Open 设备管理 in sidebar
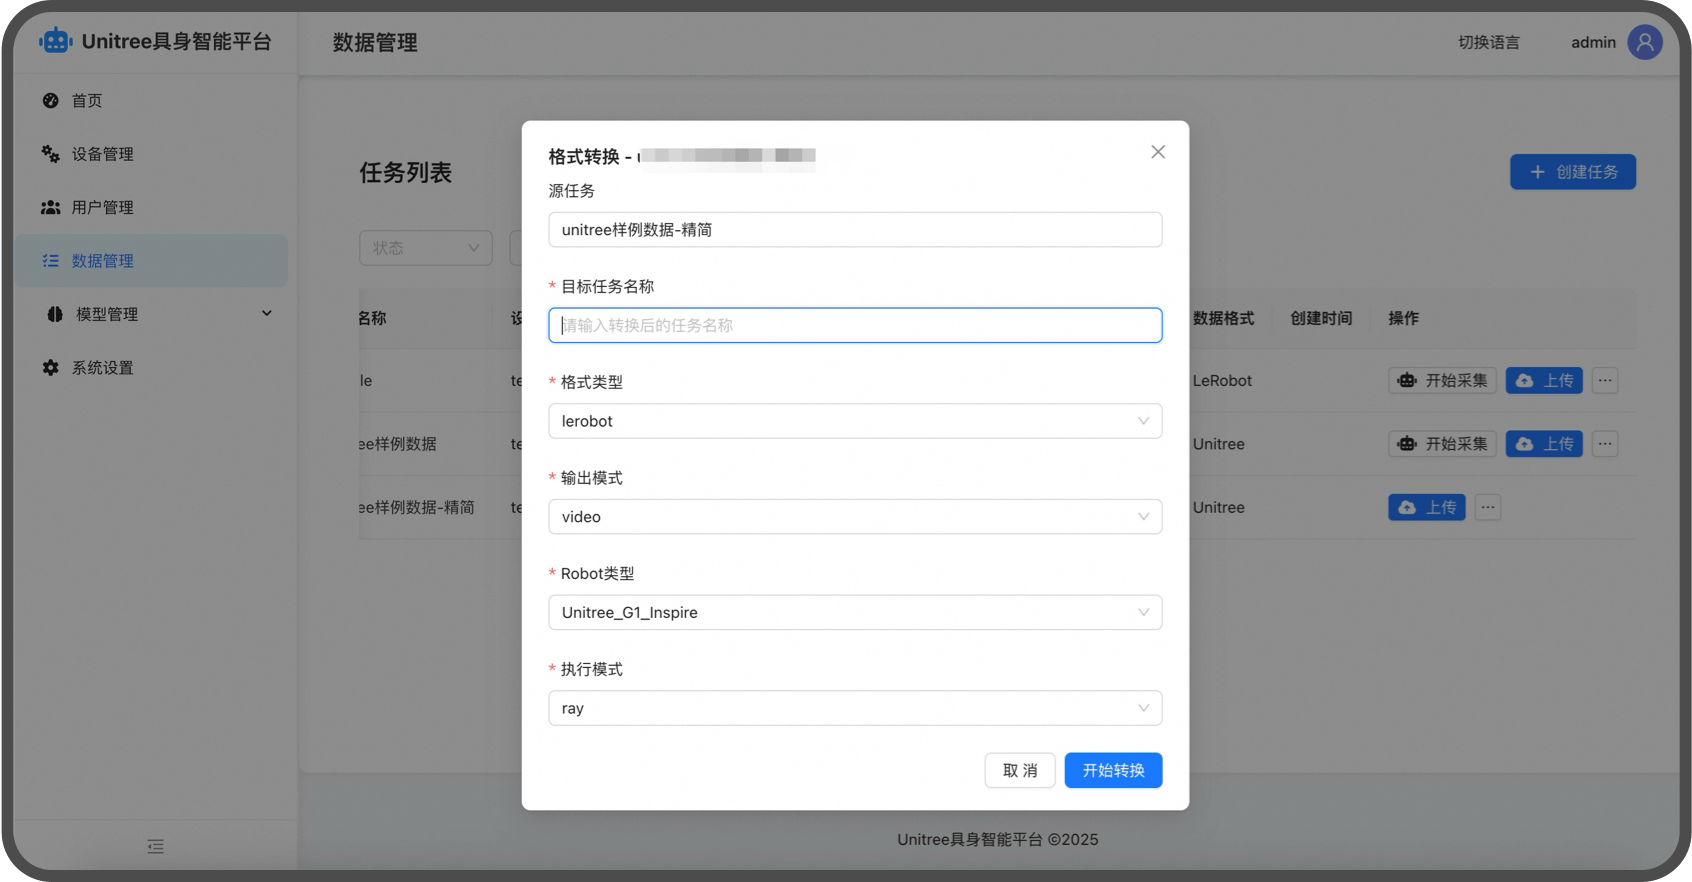The height and width of the screenshot is (882, 1692). pos(102,154)
